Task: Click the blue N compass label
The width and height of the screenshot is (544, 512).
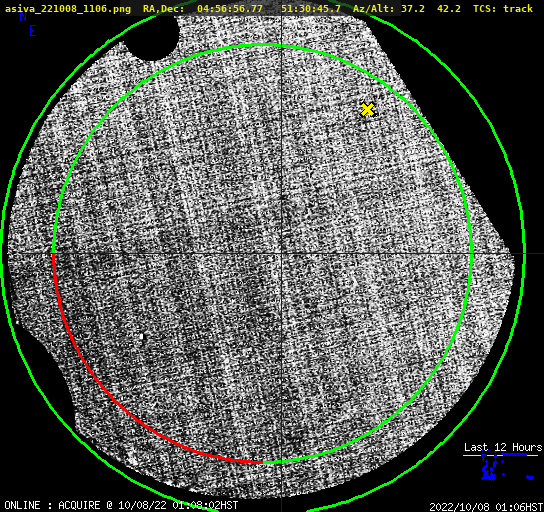Action: pos(23,16)
